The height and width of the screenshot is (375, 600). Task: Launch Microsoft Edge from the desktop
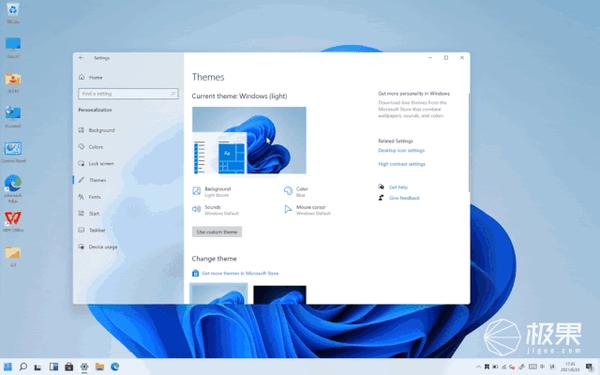coord(13,188)
